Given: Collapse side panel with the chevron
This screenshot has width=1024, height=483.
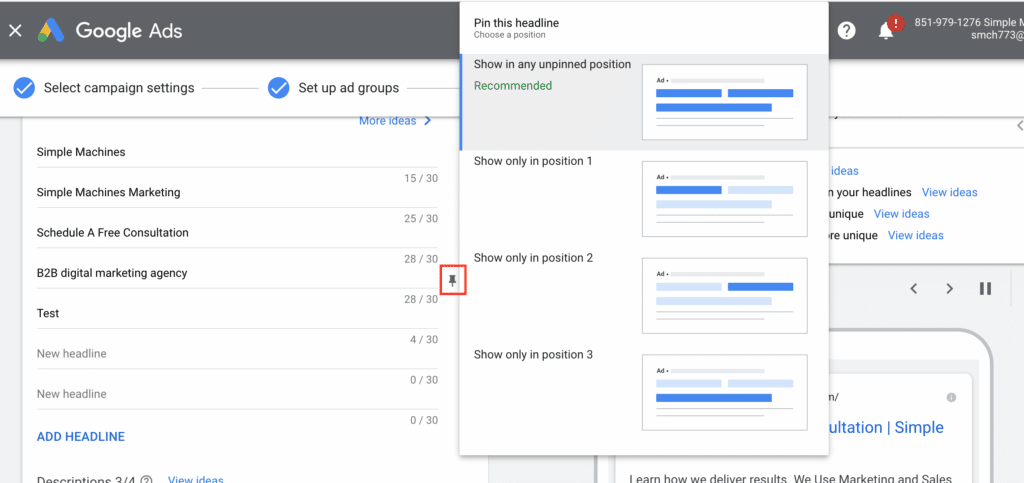Looking at the screenshot, I should click(x=1019, y=125).
